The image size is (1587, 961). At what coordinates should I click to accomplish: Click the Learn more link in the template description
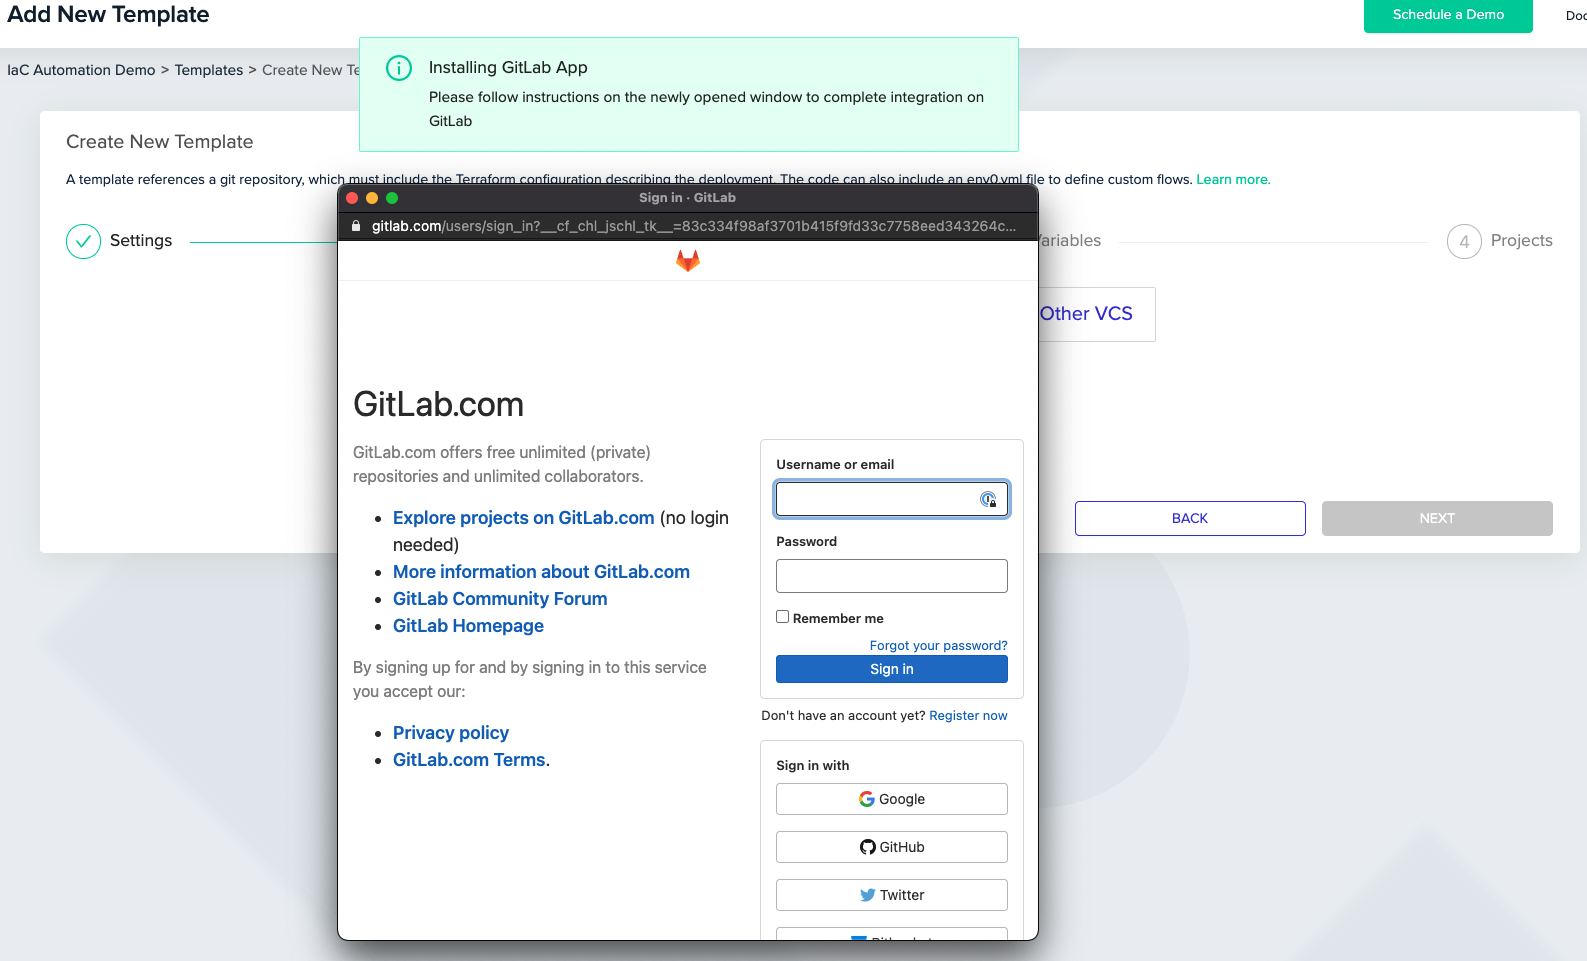coord(1233,180)
